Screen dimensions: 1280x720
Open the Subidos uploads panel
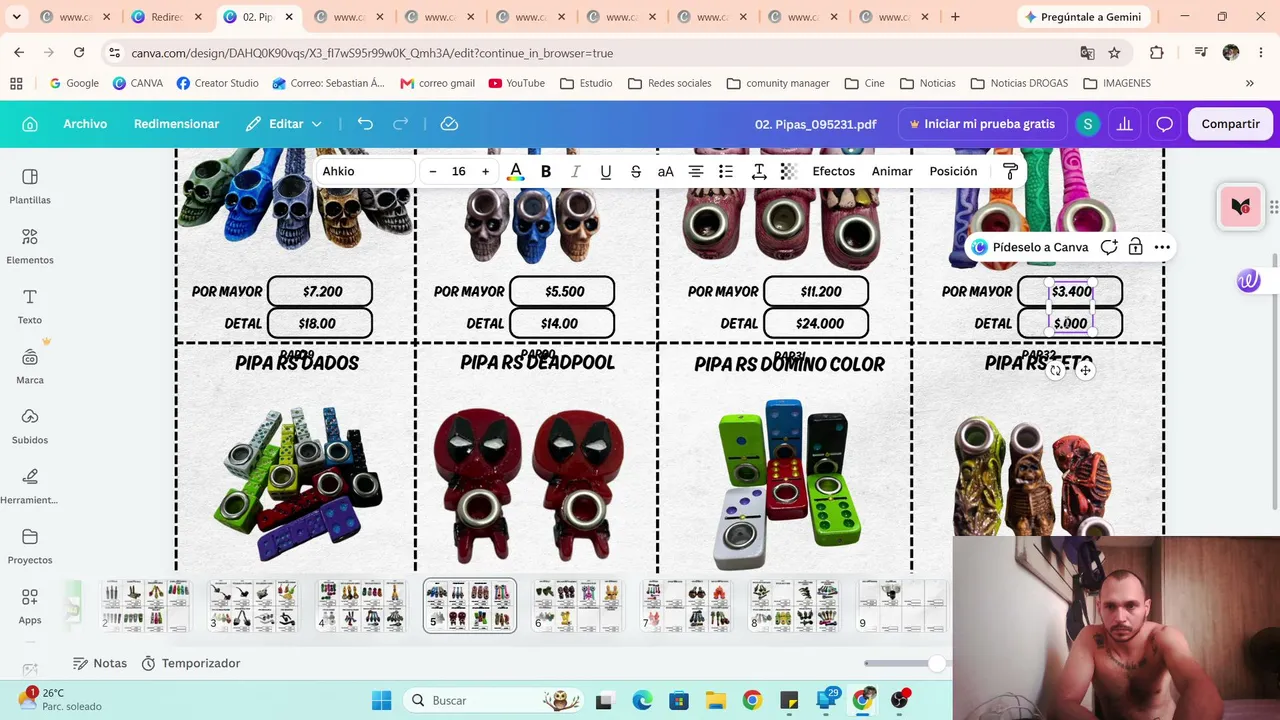coord(30,426)
